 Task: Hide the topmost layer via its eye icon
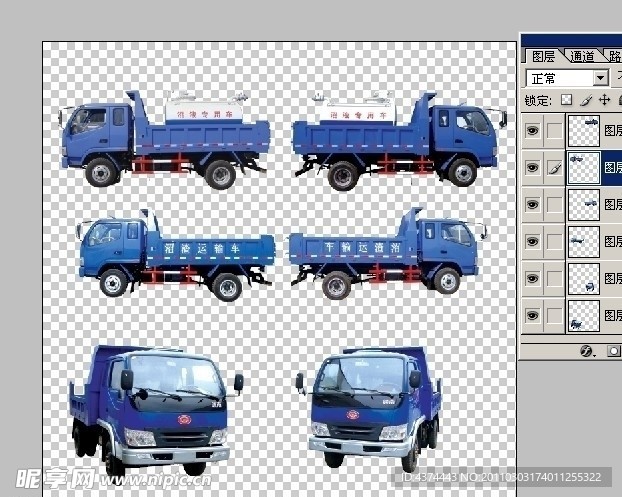[x=532, y=130]
